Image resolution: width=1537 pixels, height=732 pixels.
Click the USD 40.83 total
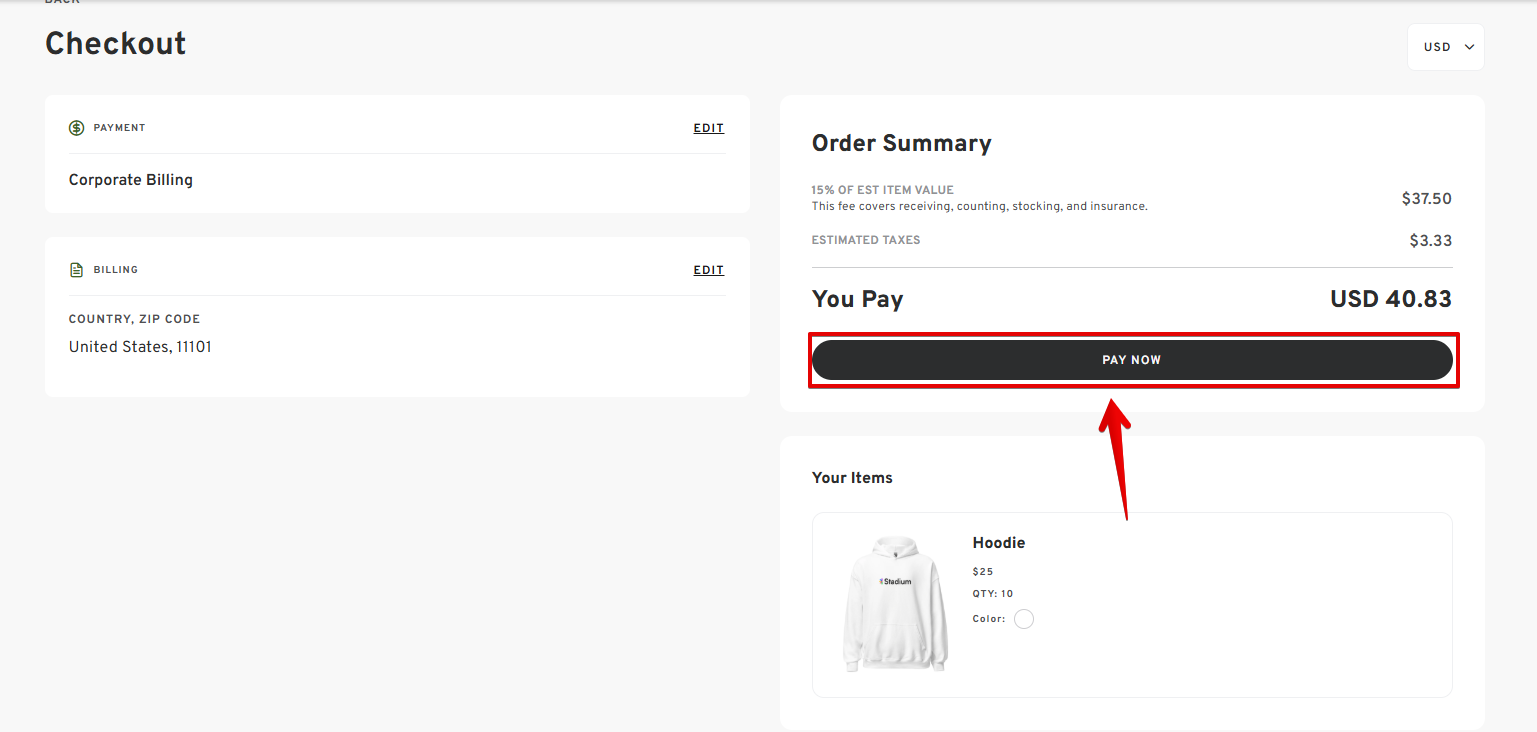coord(1390,299)
